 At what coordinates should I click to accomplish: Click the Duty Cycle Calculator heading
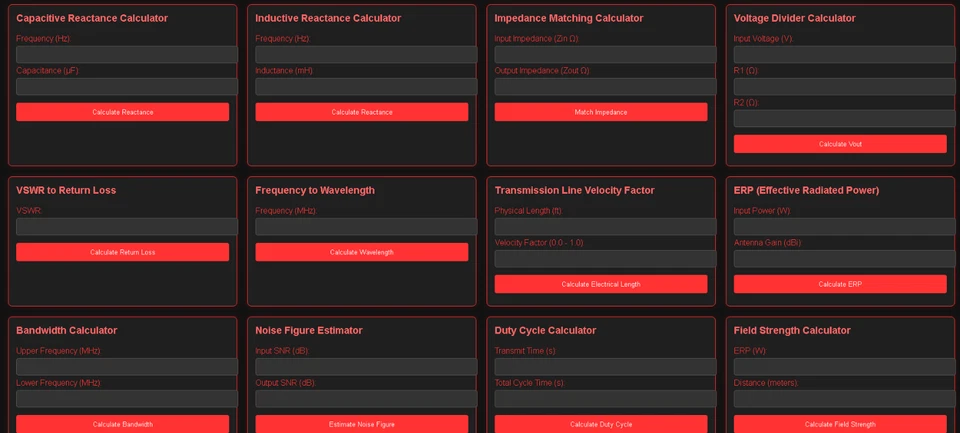pos(546,331)
